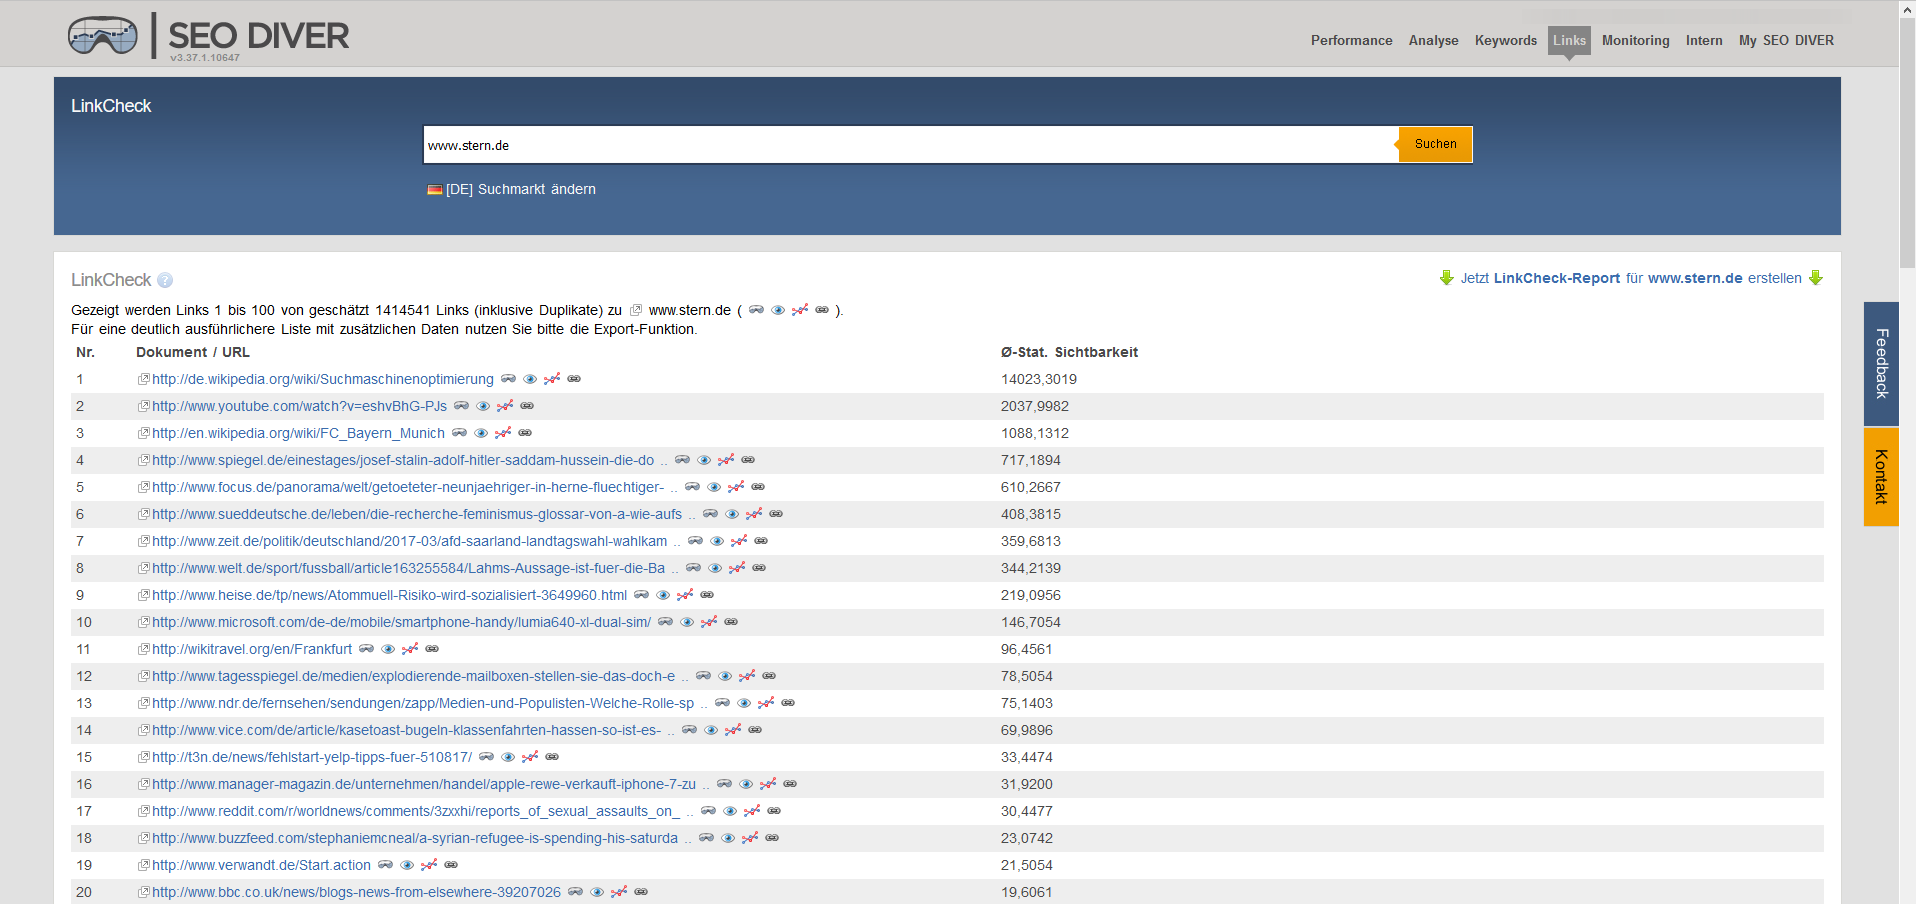Screen dimensions: 1916x904
Task: Open goggles icon in reddit.com worldnews row
Action: [708, 811]
